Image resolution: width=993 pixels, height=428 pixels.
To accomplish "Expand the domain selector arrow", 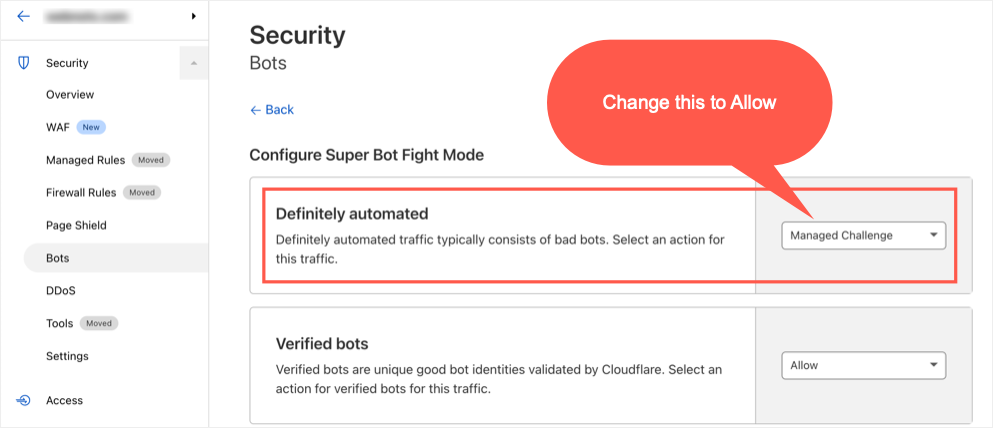I will pos(193,16).
